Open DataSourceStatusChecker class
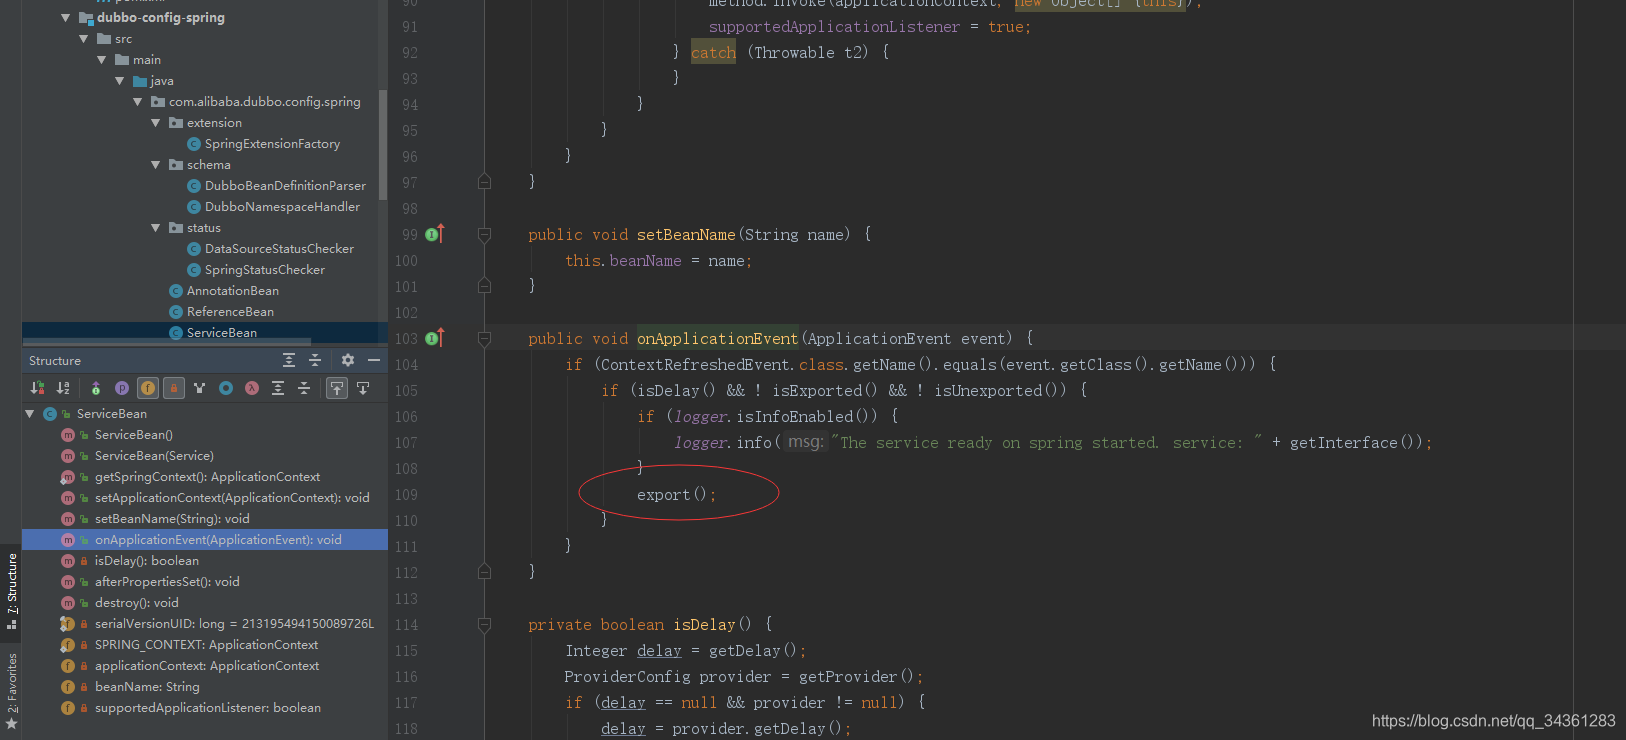 (x=279, y=249)
